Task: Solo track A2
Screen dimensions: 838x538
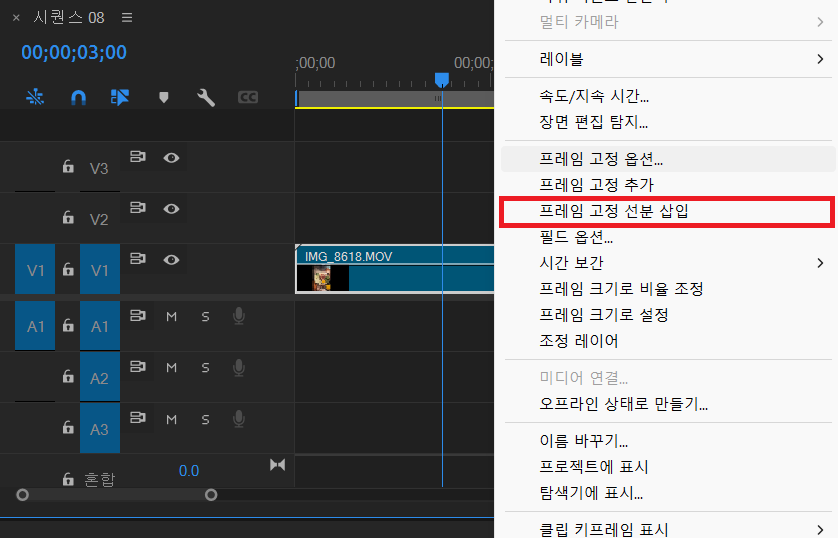Action: (x=205, y=368)
